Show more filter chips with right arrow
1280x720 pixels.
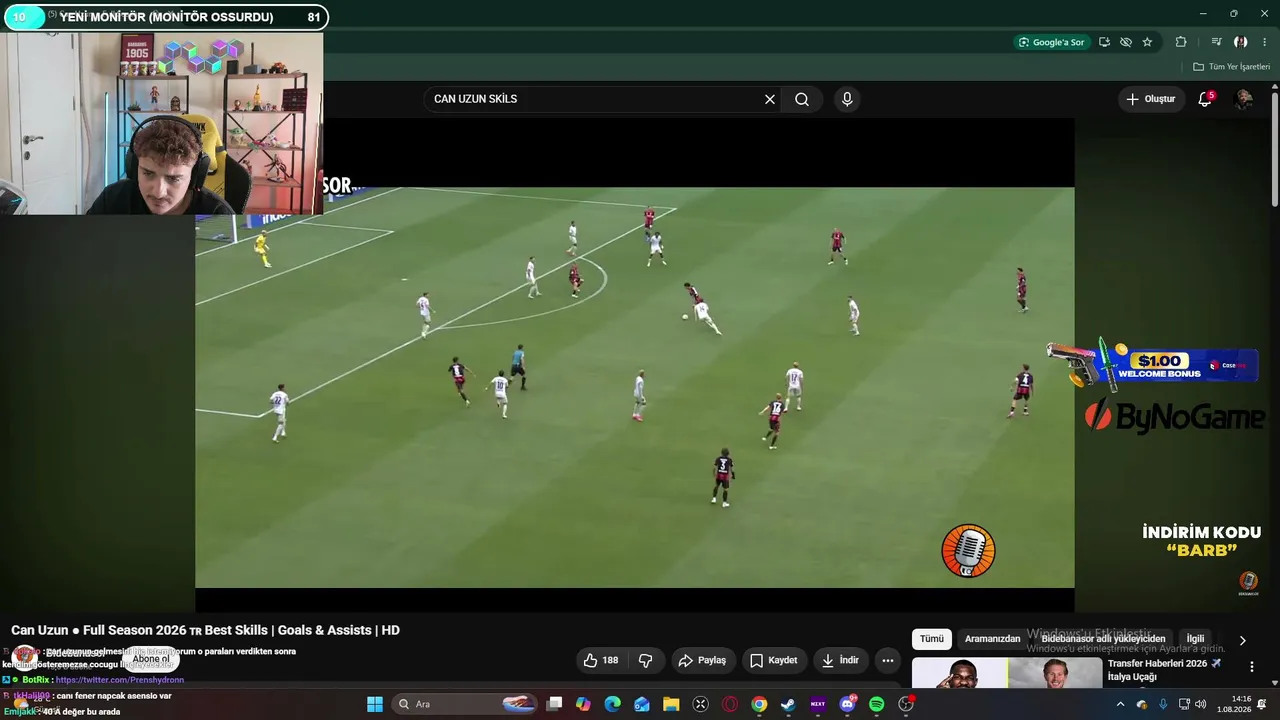1243,640
